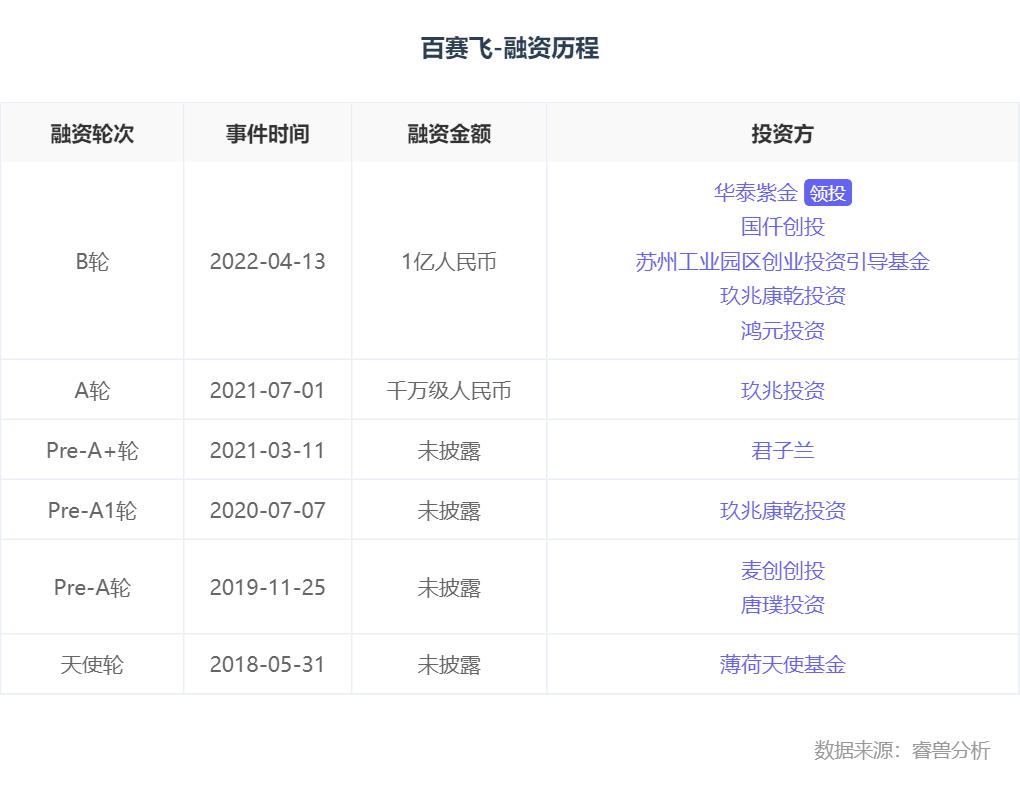1020x804 pixels.
Task: Select the title 百赛飞-融资历程
Action: click(x=509, y=48)
